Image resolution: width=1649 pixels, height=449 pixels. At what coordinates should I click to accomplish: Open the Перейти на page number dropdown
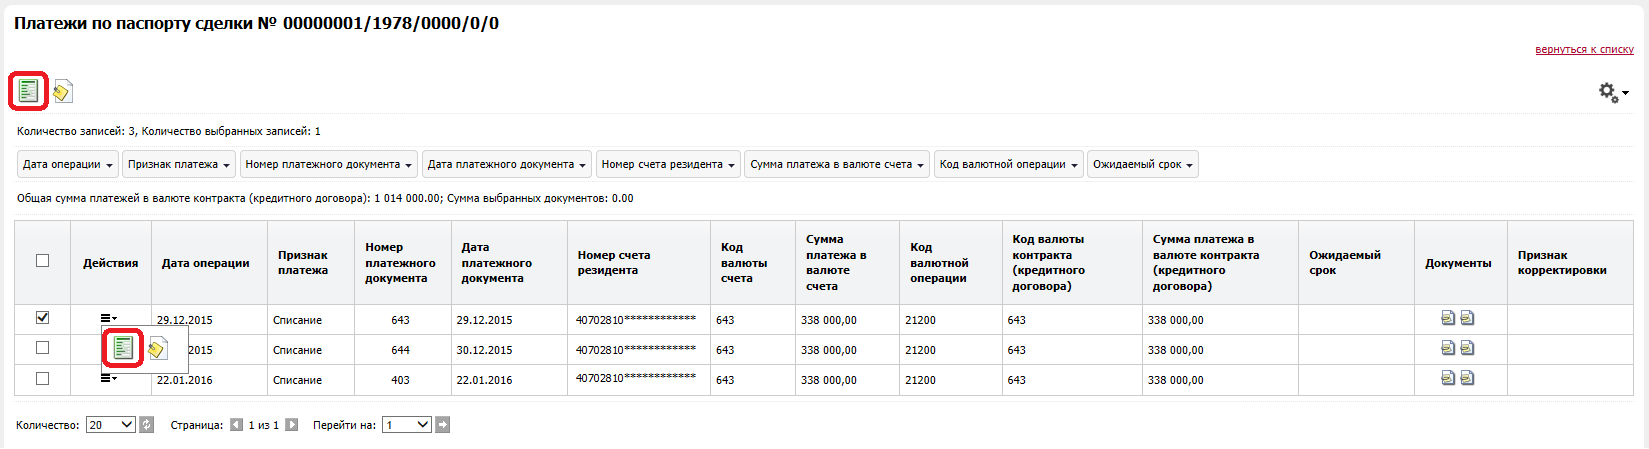pyautogui.click(x=407, y=425)
